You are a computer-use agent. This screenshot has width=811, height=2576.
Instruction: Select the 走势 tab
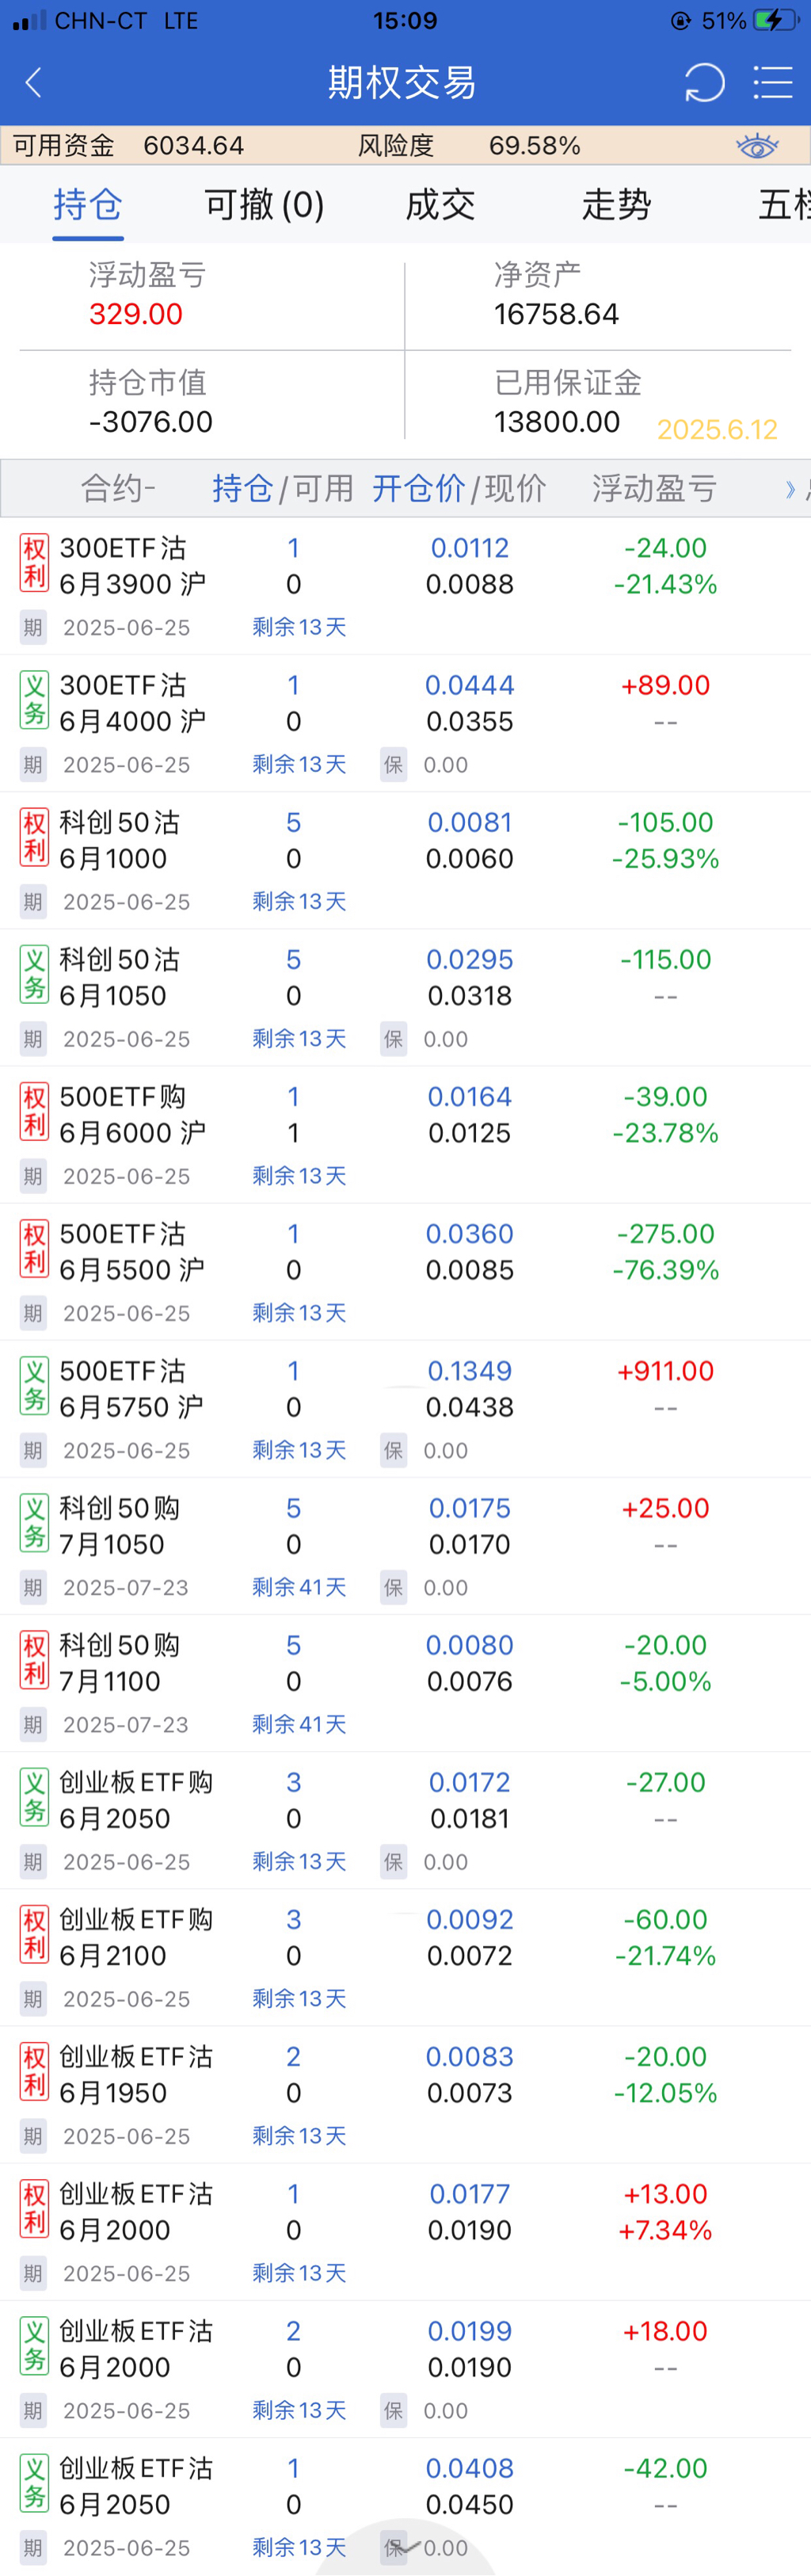616,205
